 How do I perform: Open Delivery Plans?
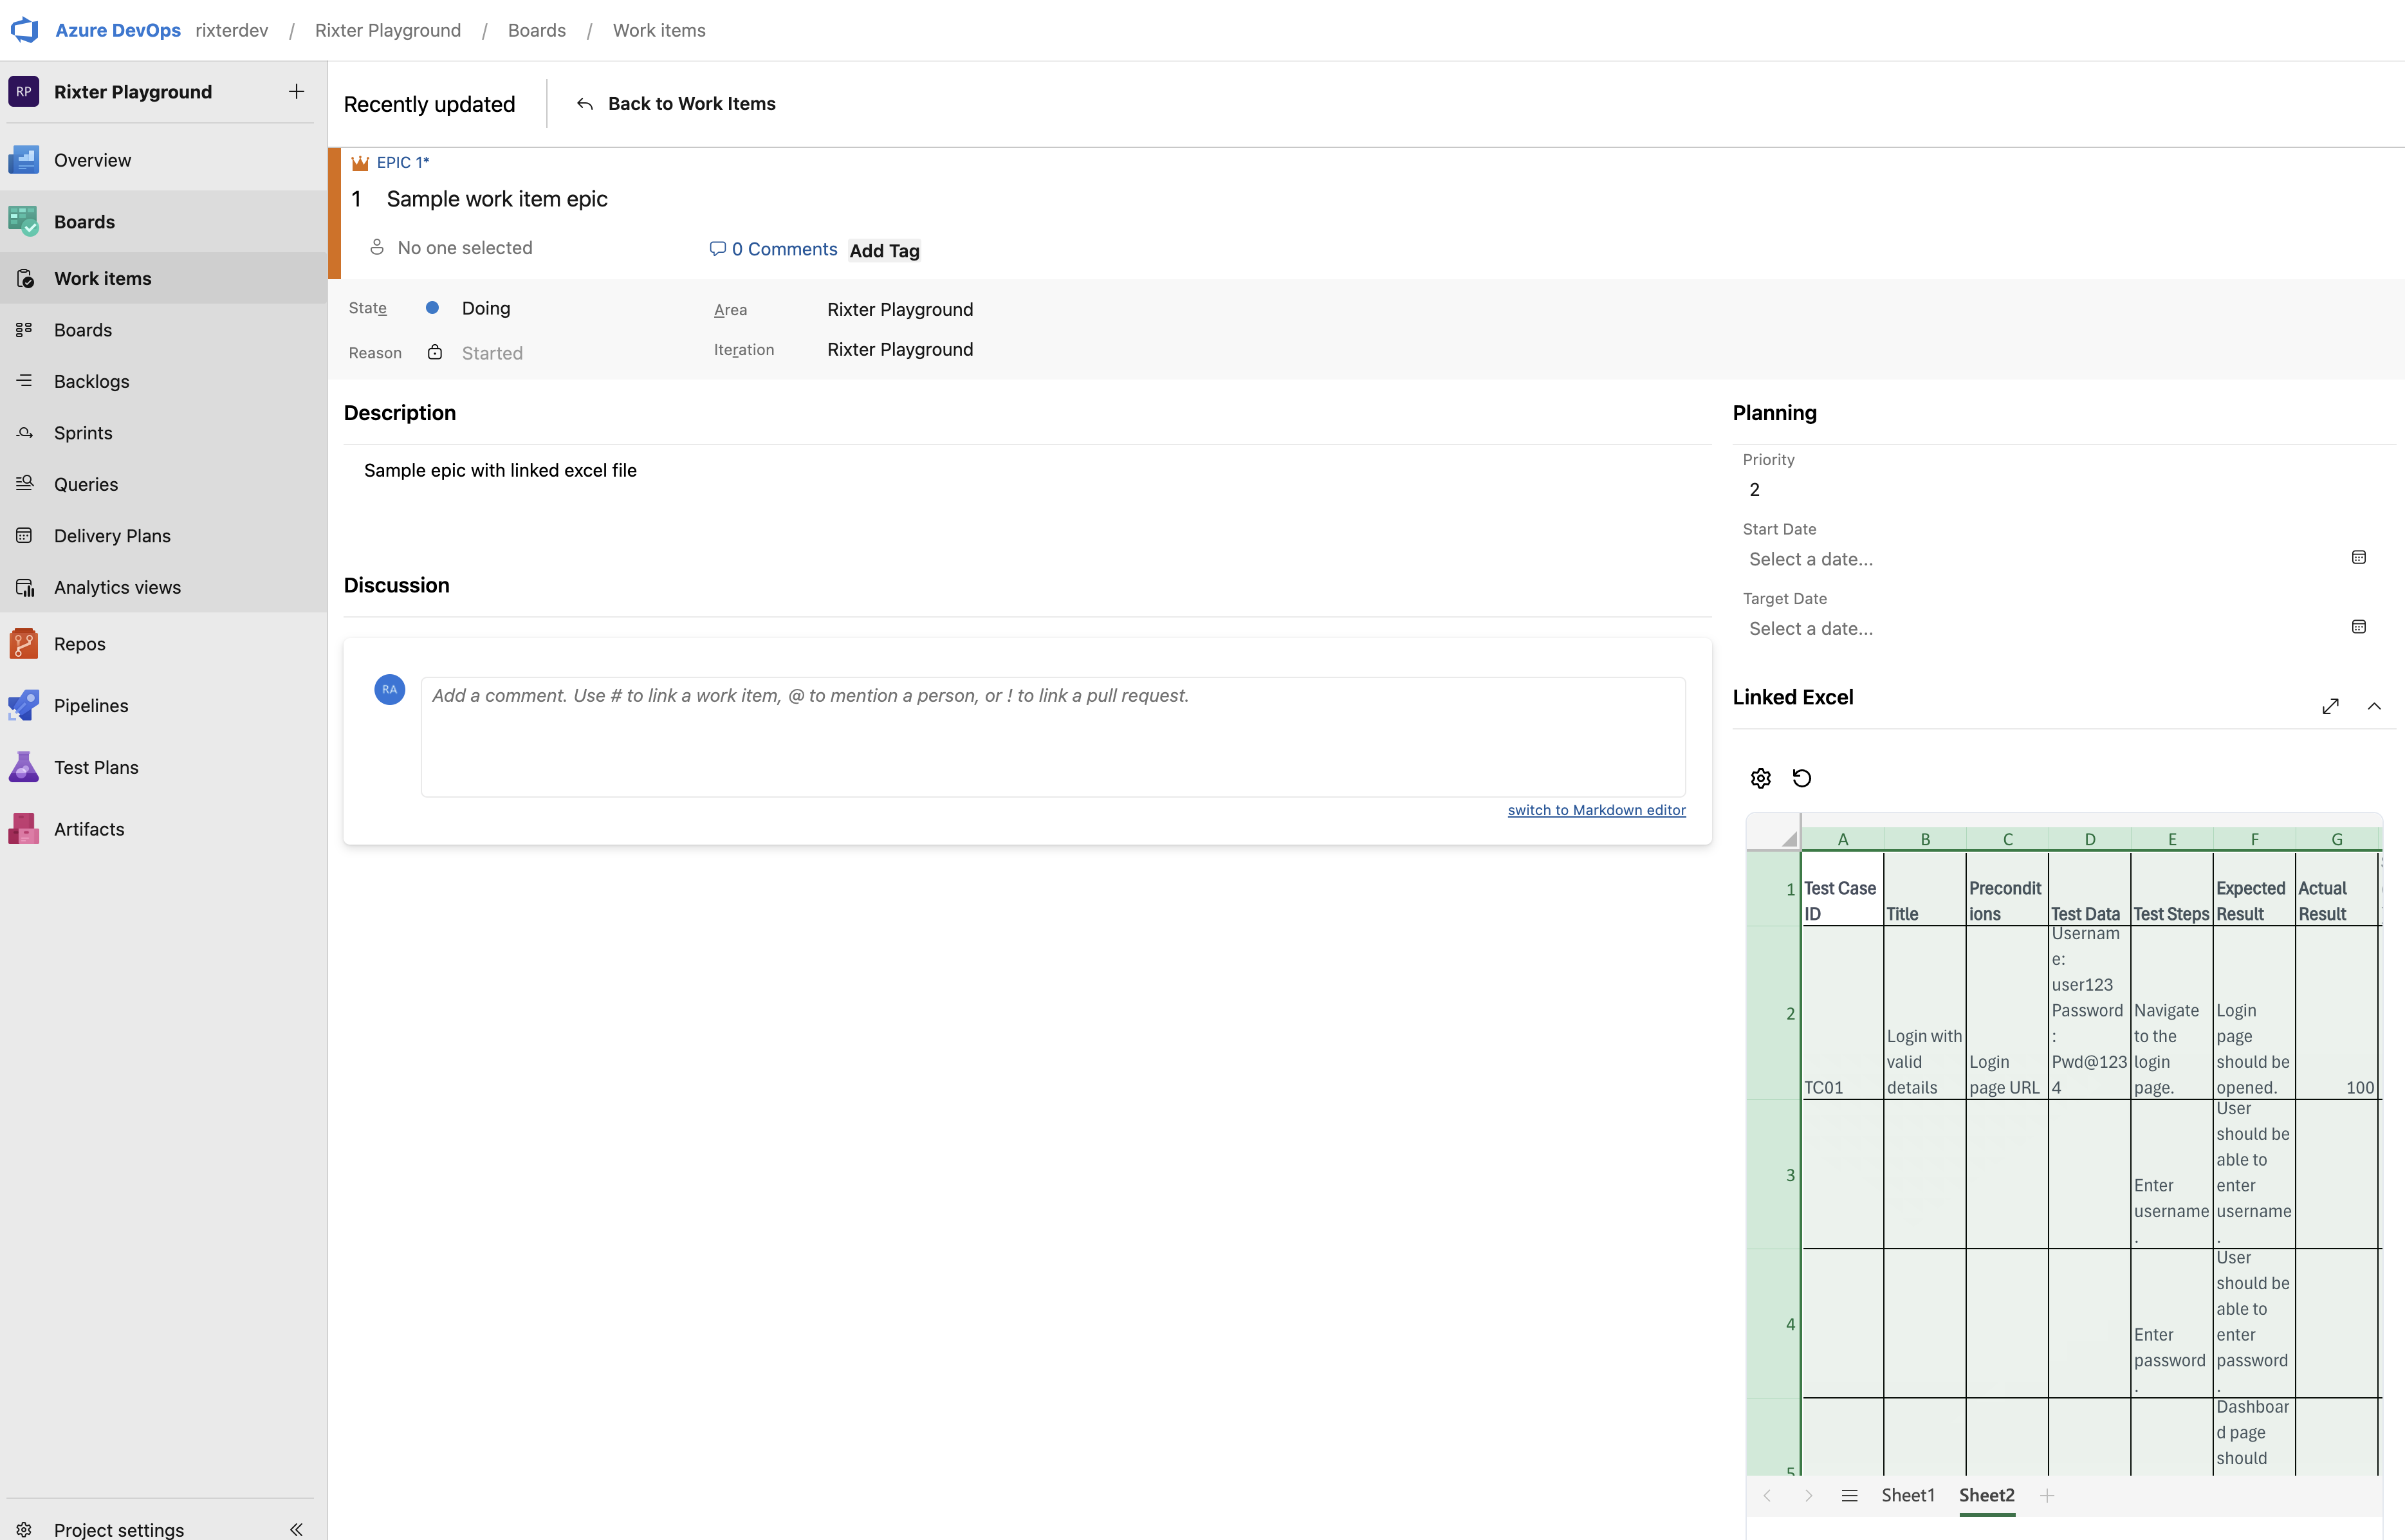click(112, 535)
